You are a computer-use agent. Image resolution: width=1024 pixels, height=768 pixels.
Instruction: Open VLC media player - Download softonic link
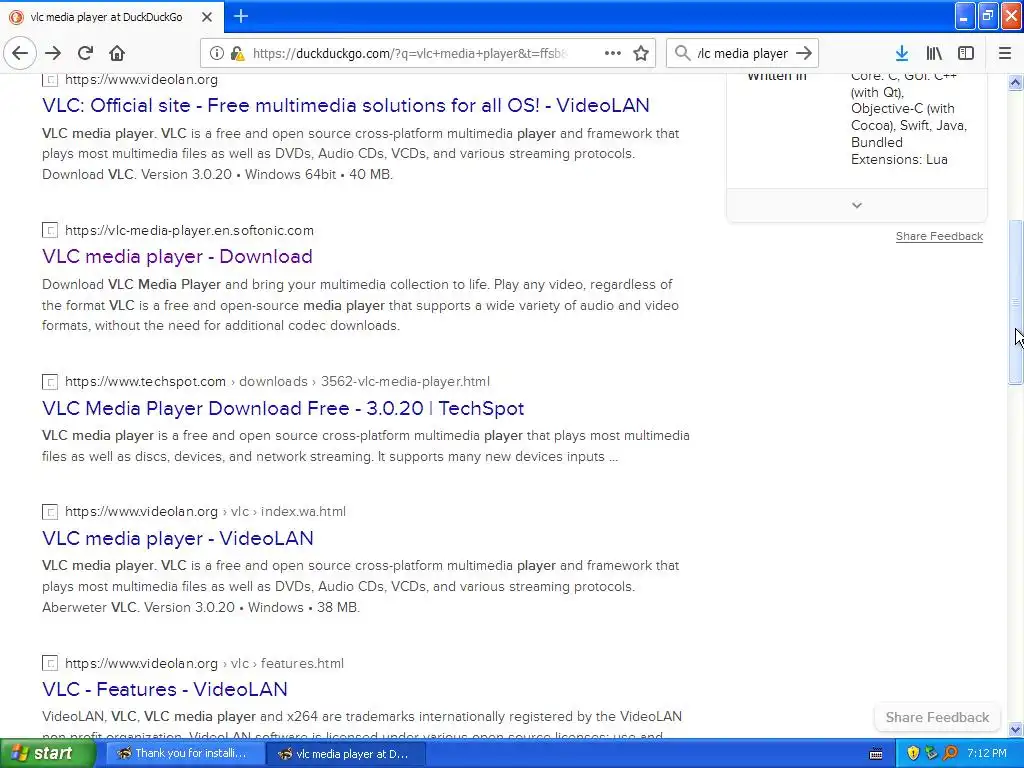[177, 256]
